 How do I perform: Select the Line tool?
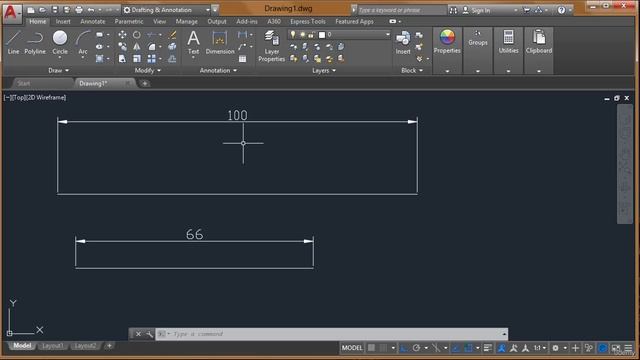[x=13, y=42]
